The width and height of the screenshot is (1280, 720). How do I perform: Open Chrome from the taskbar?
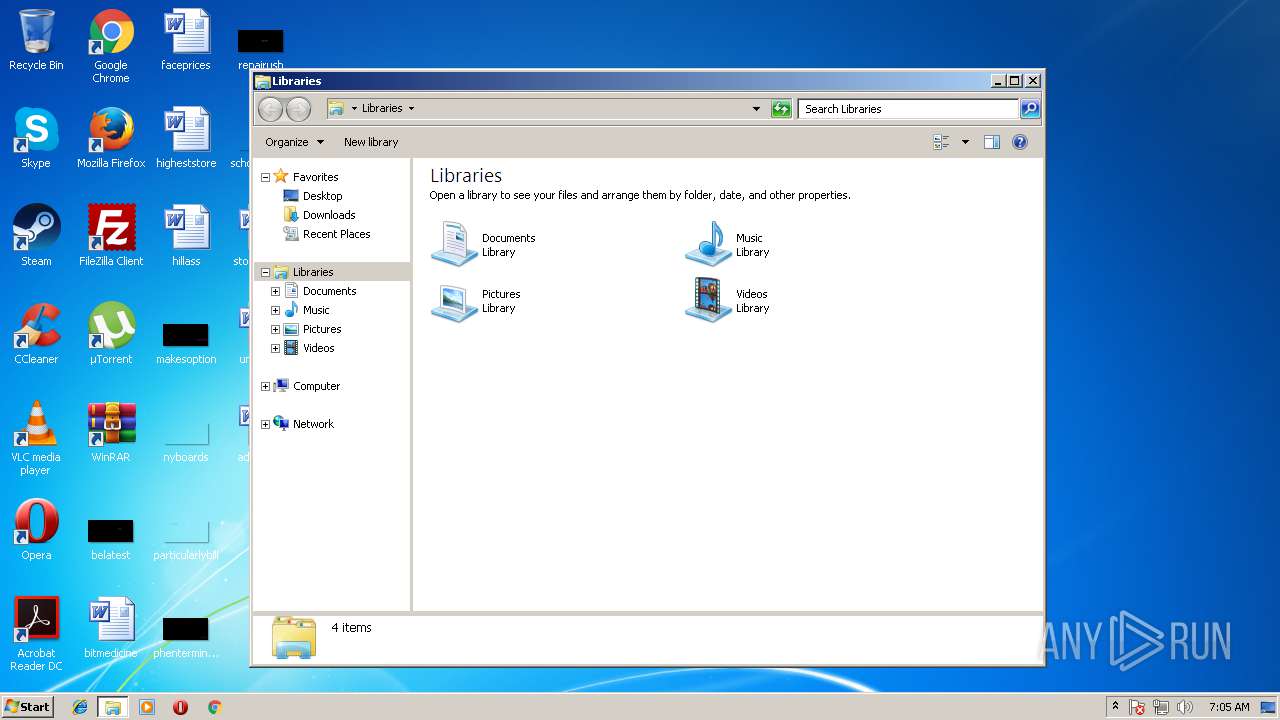tap(214, 707)
